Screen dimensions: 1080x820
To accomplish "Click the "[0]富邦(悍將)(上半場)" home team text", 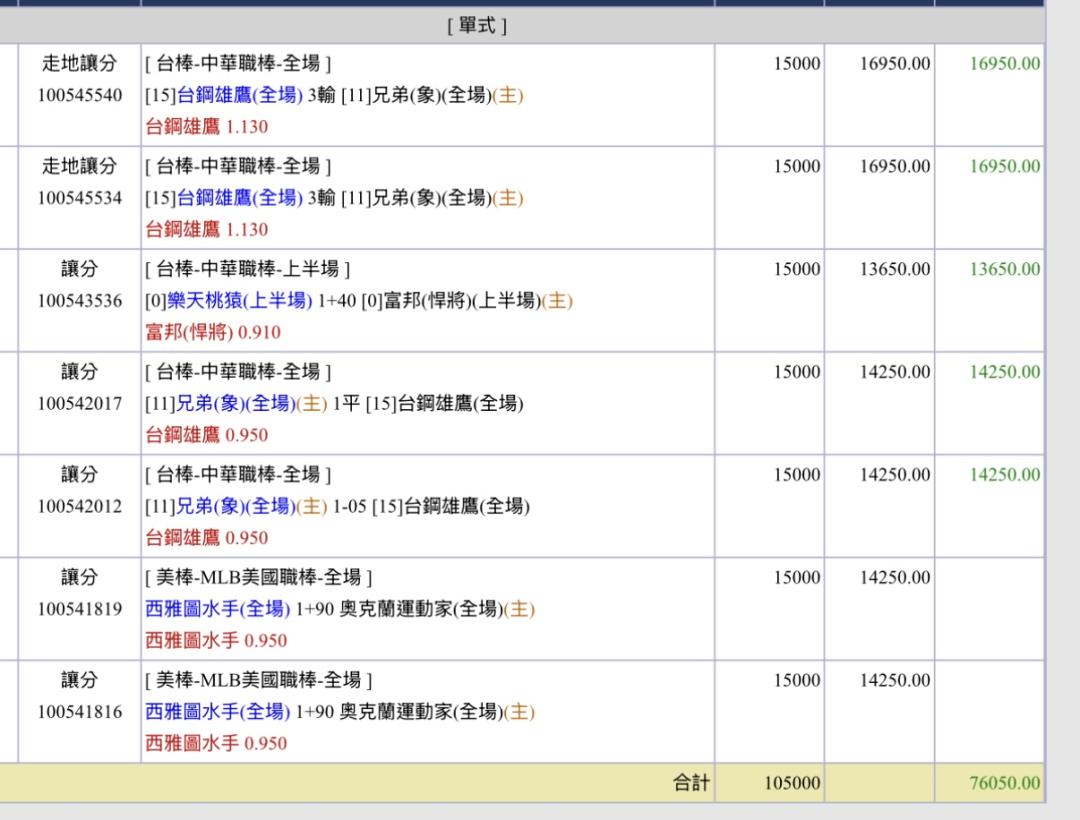I will (451, 301).
